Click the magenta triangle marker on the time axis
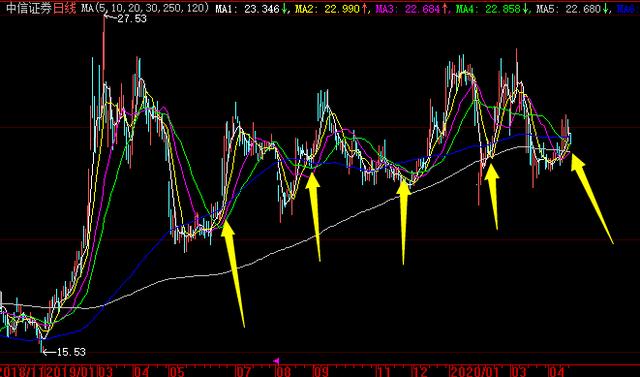Viewport: 640px width, 377px height. (276, 361)
